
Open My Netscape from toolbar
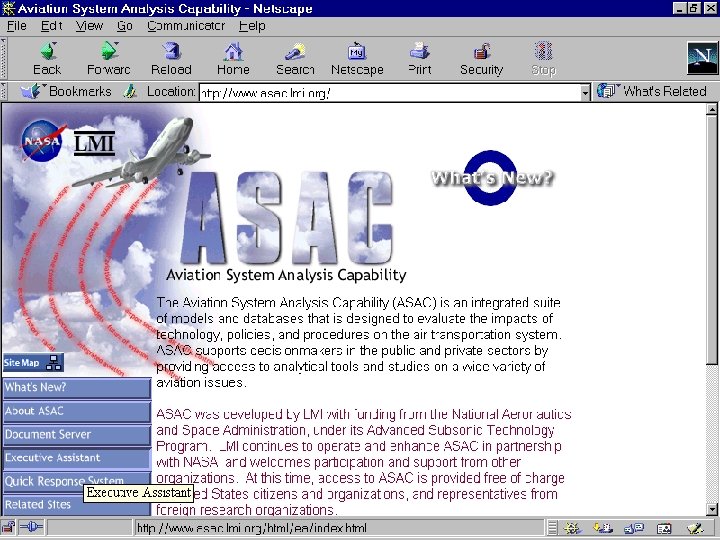point(357,58)
